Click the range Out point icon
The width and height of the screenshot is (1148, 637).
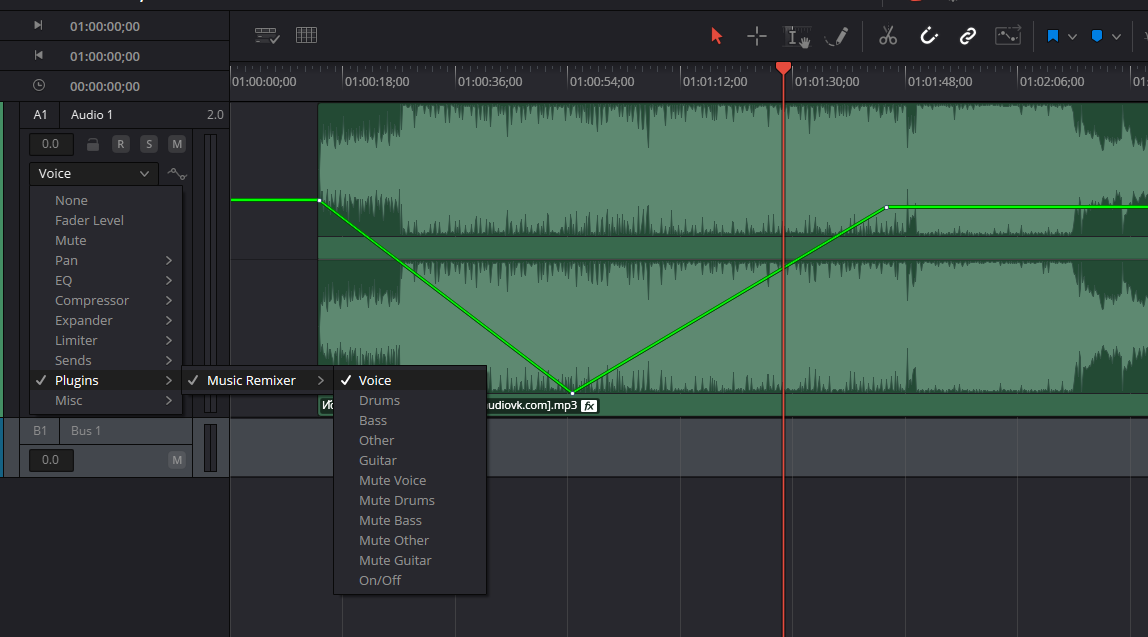[38, 56]
